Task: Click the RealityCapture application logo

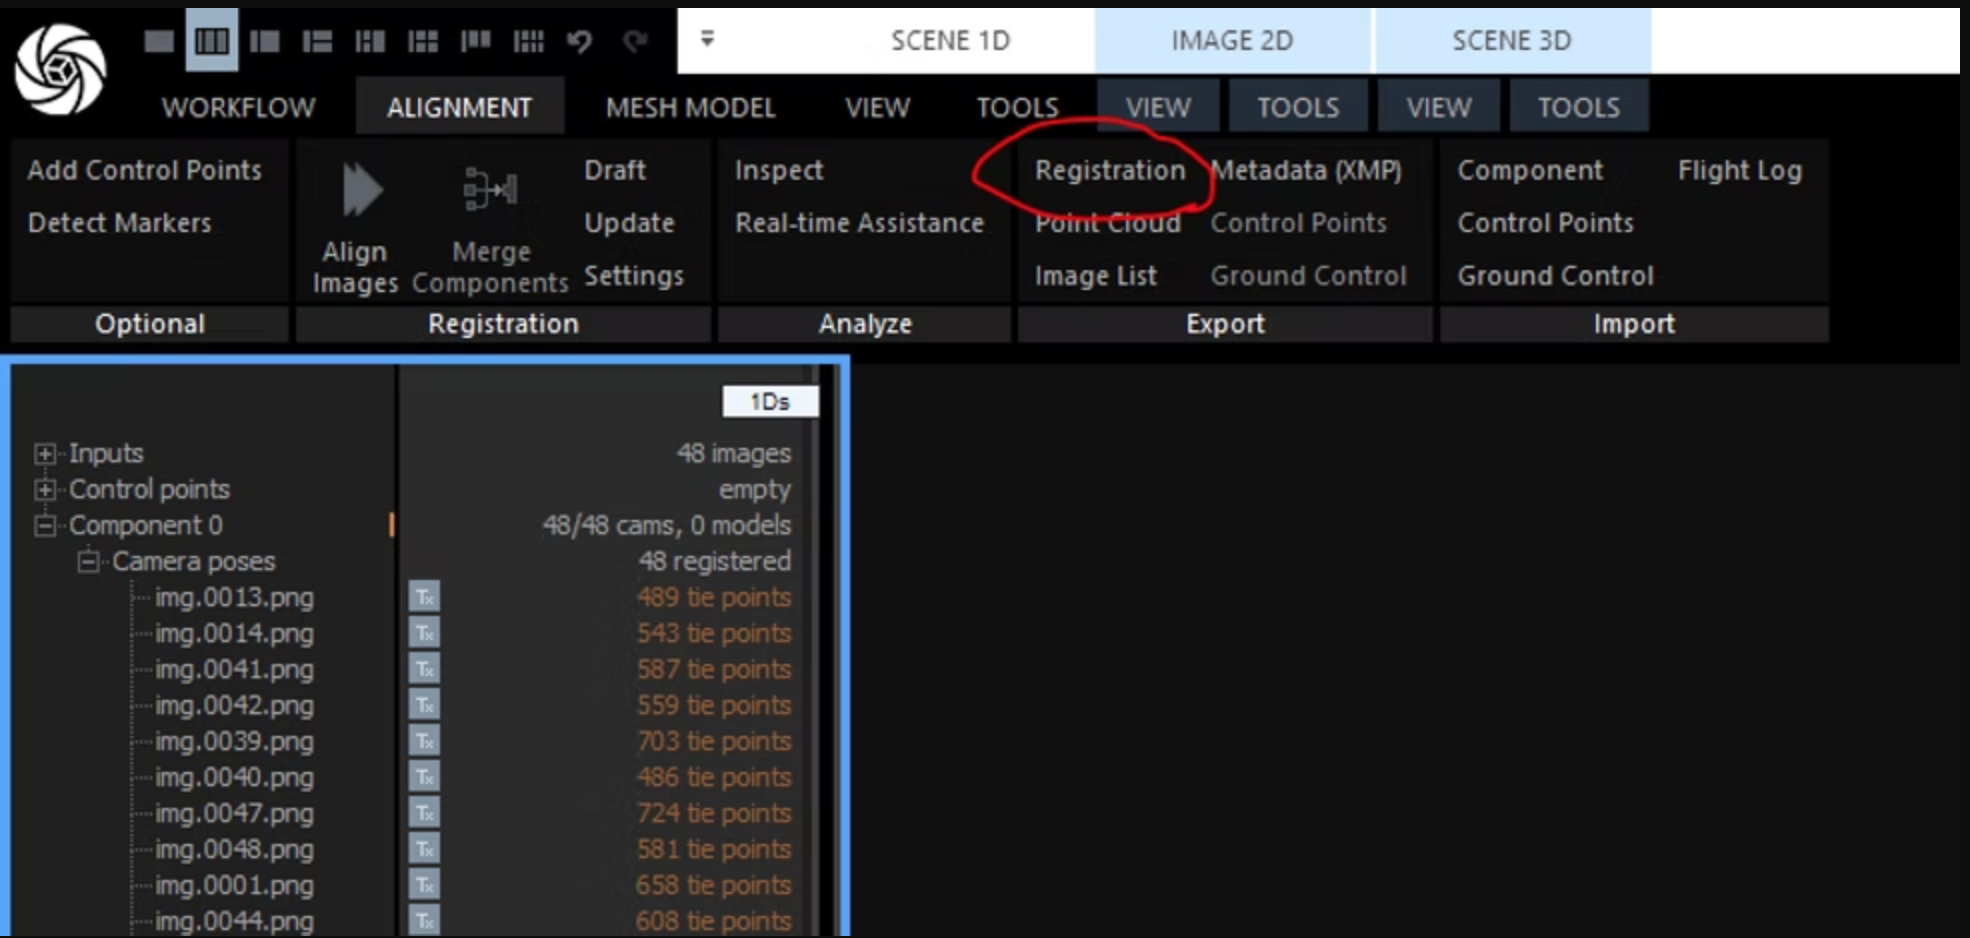Action: pyautogui.click(x=60, y=68)
